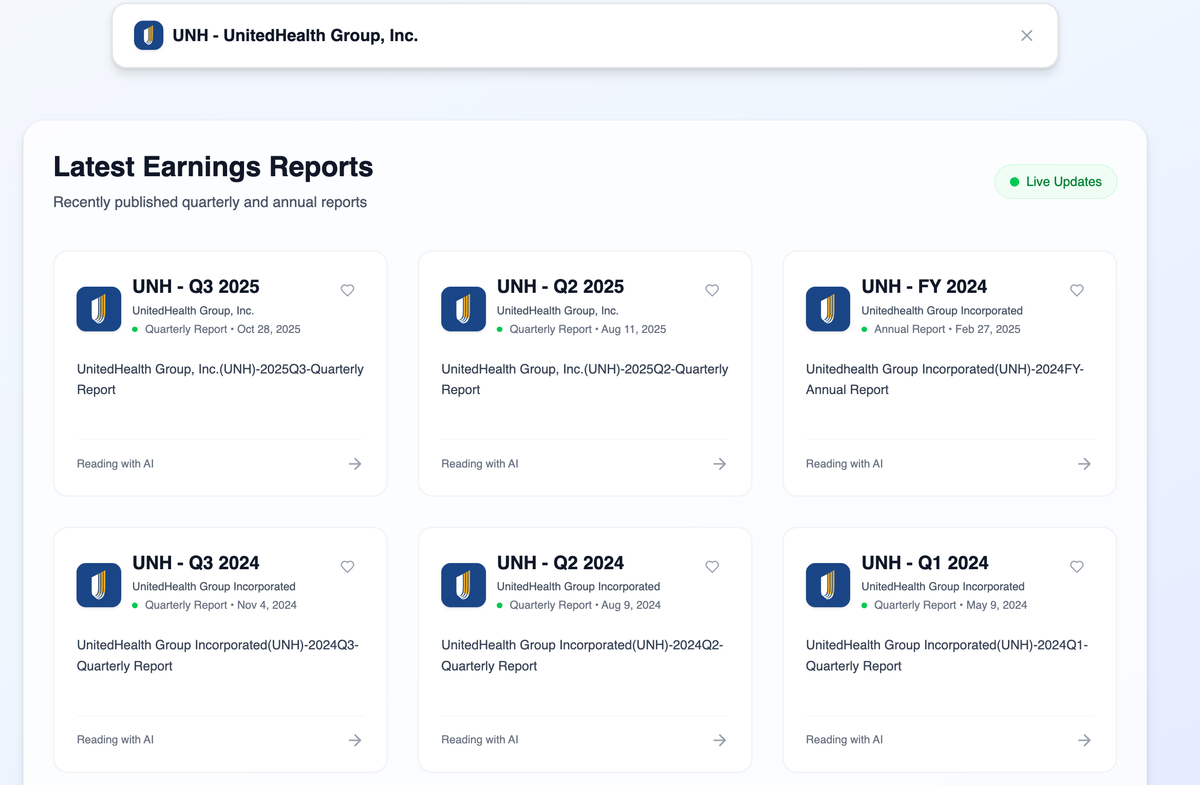Click arrow icon on Q3 2024 card

point(355,740)
